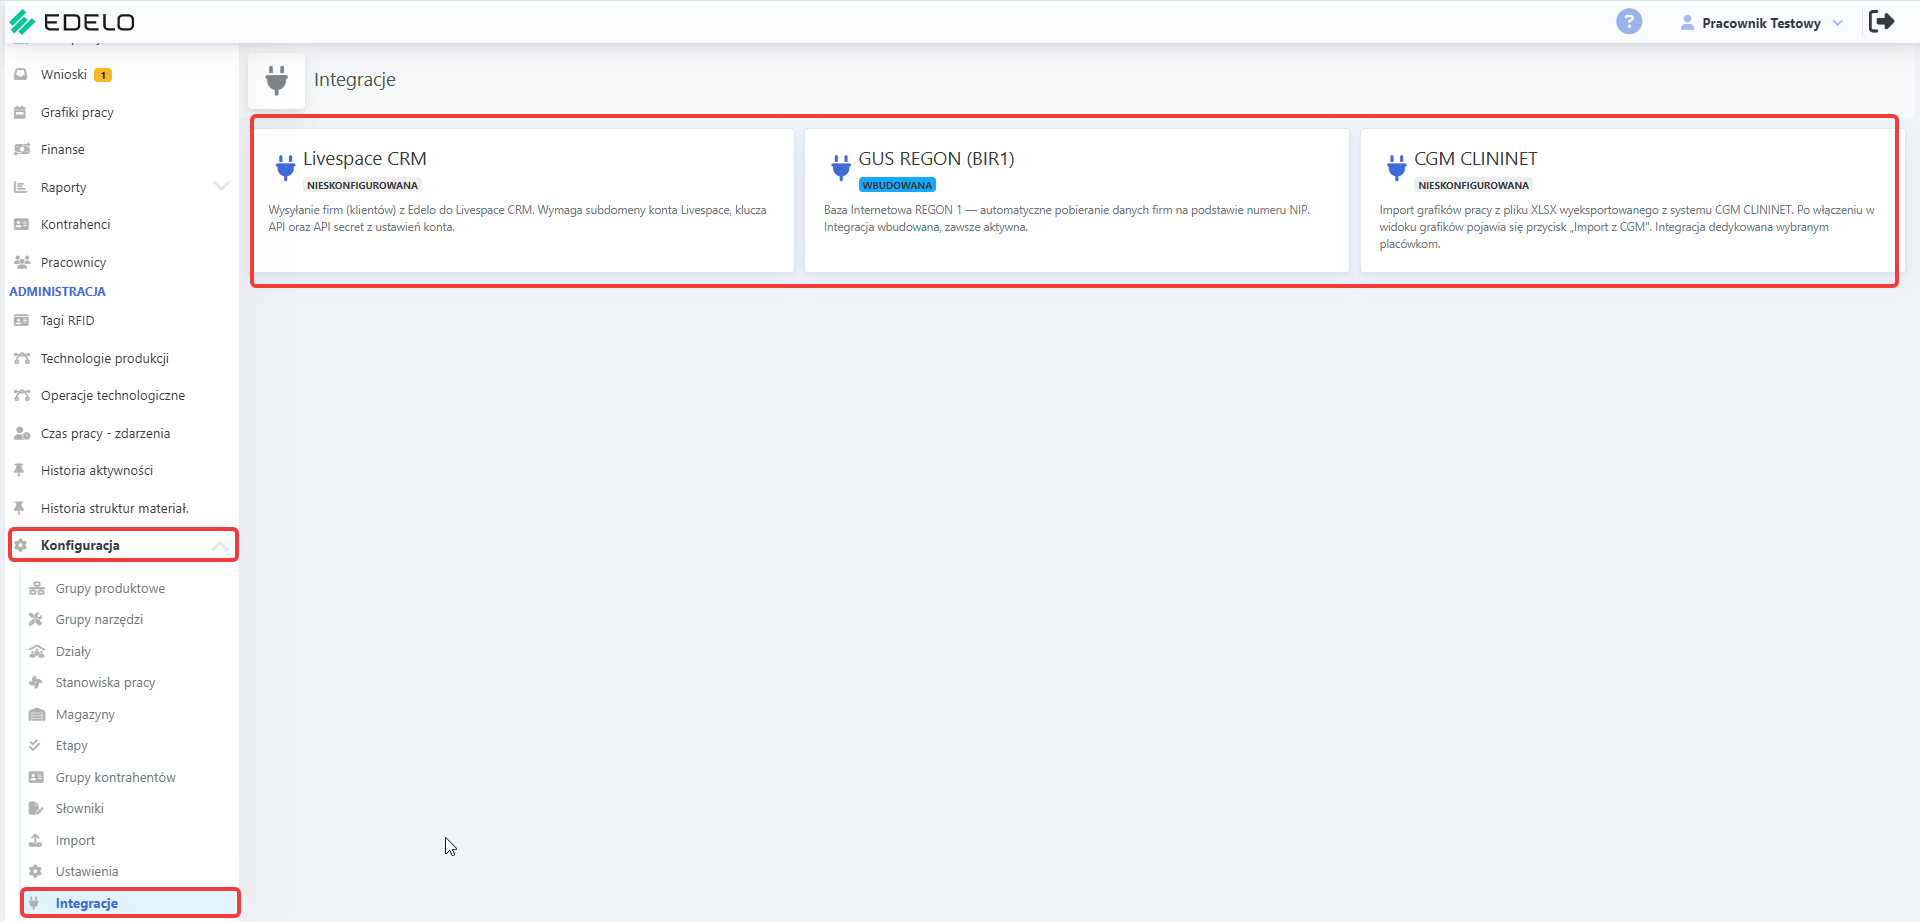Go to Grafiki pracy
Image resolution: width=1920 pixels, height=922 pixels.
[x=77, y=112]
